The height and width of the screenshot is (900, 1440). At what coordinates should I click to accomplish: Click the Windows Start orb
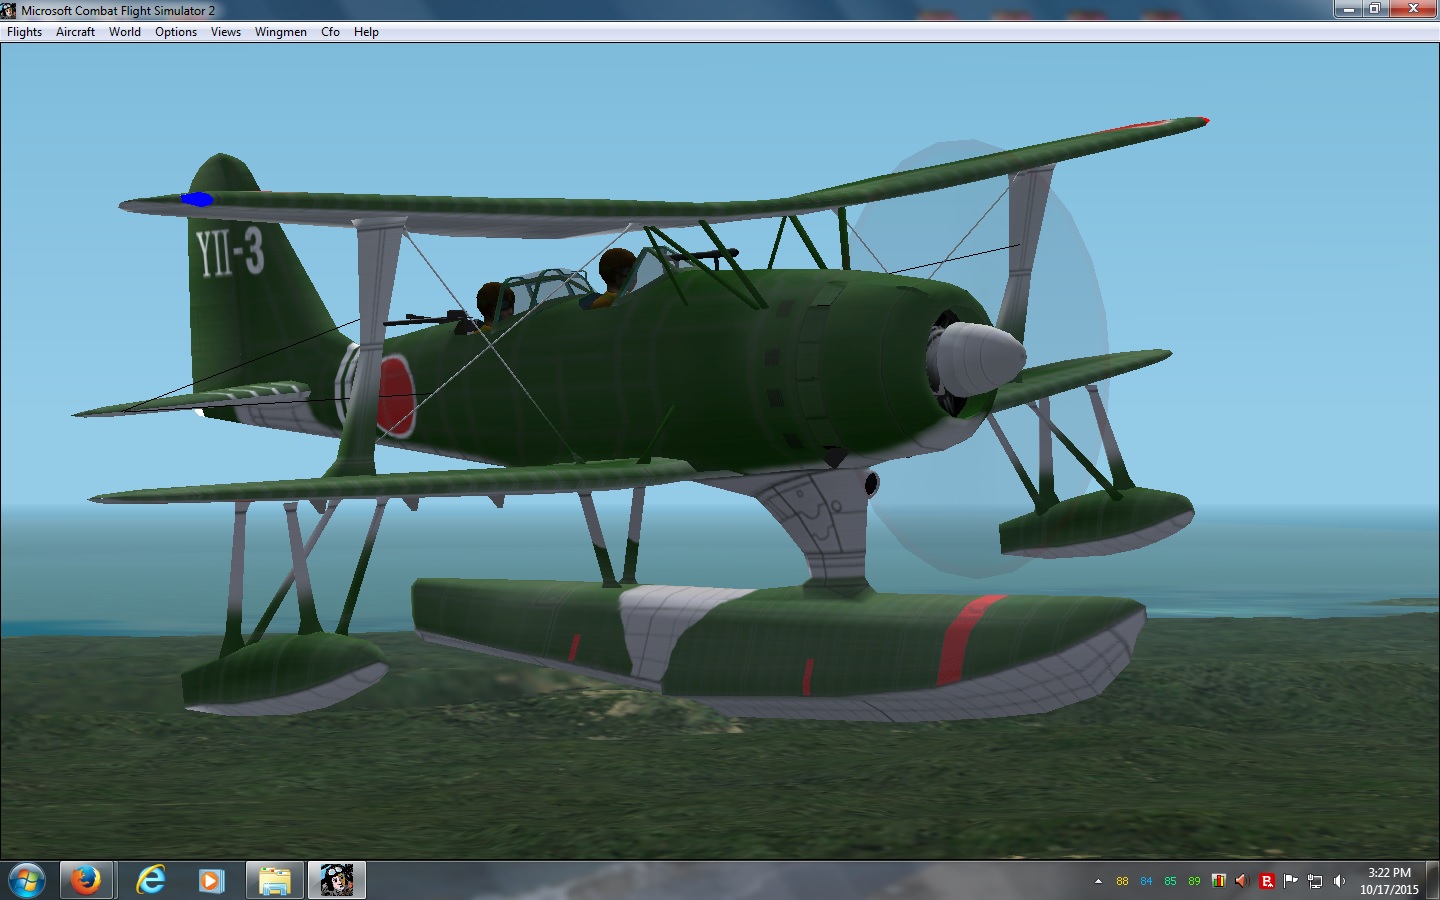[x=27, y=880]
